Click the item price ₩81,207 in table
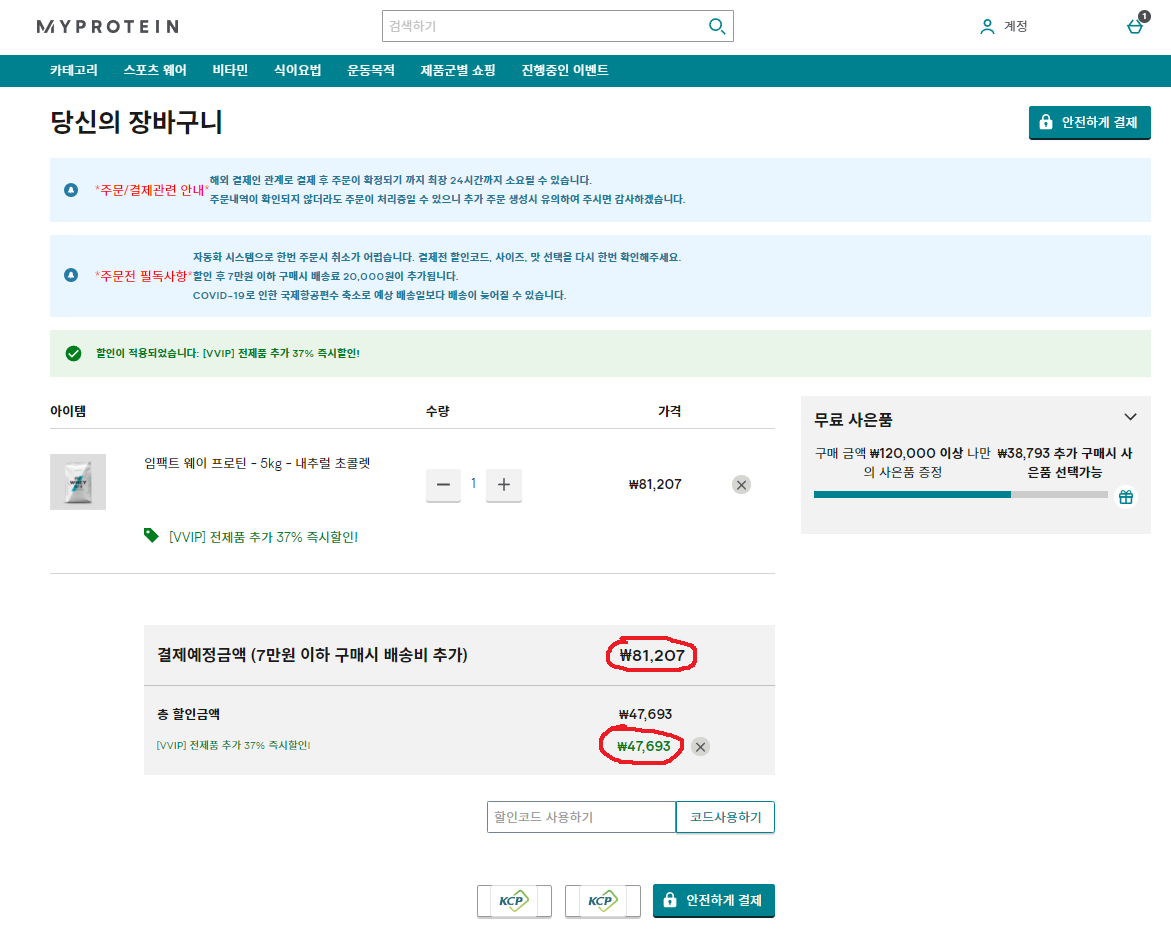1171x931 pixels. (x=655, y=485)
